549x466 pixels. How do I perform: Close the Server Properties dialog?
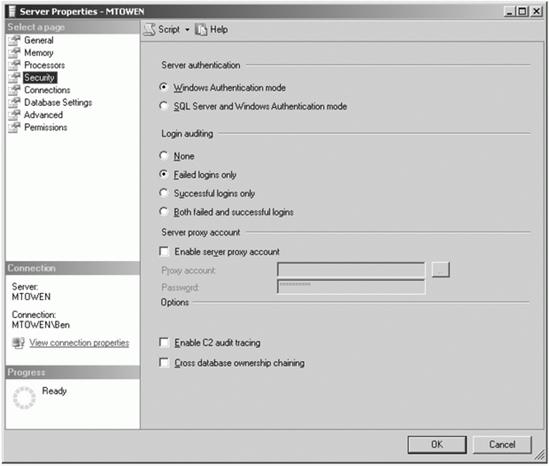536,12
